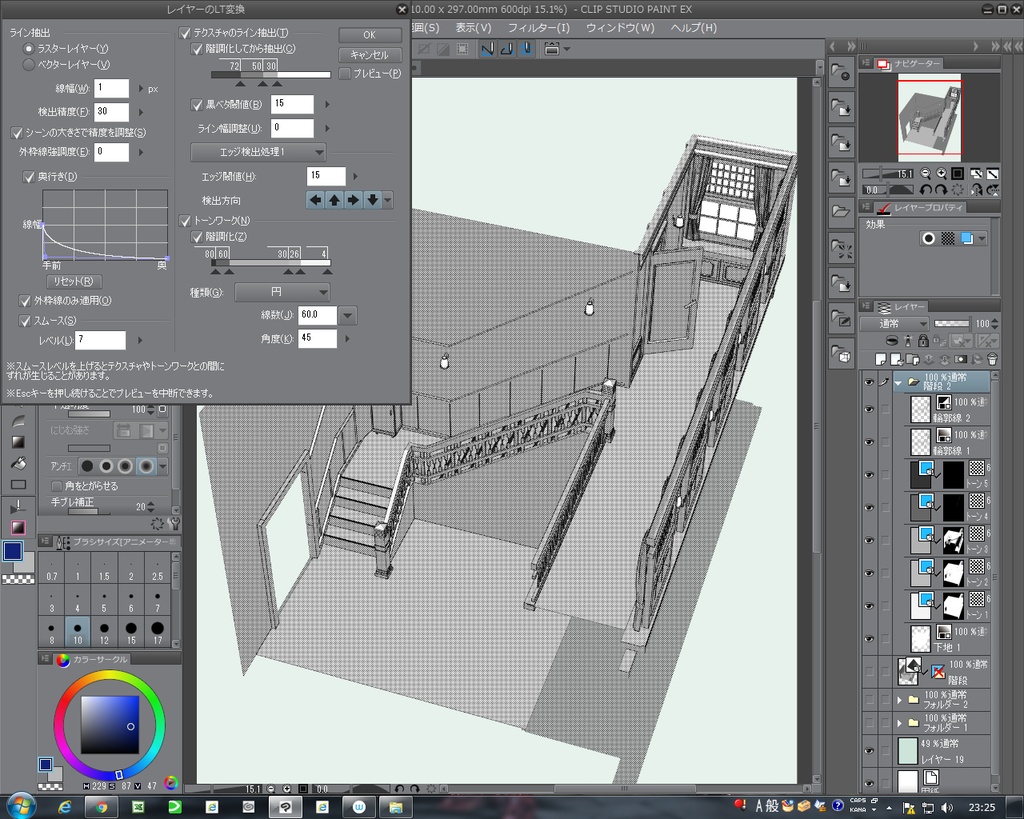Click the Reset (リセット) button under the graph

tap(75, 281)
